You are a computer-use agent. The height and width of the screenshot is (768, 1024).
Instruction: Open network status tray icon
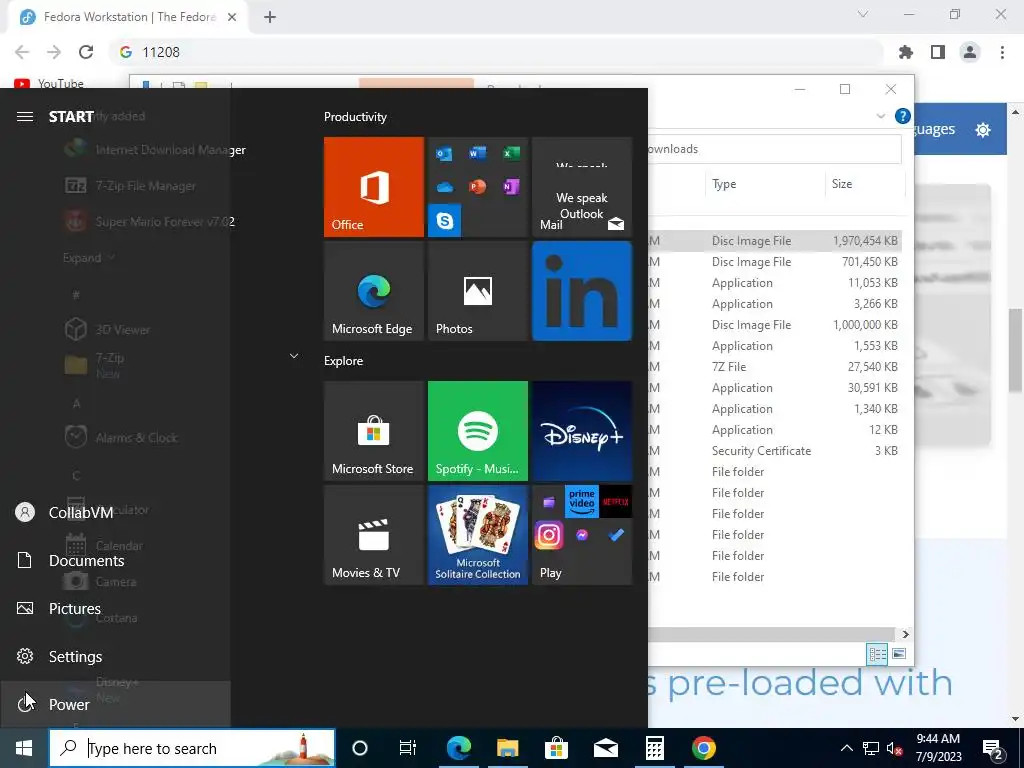871,748
